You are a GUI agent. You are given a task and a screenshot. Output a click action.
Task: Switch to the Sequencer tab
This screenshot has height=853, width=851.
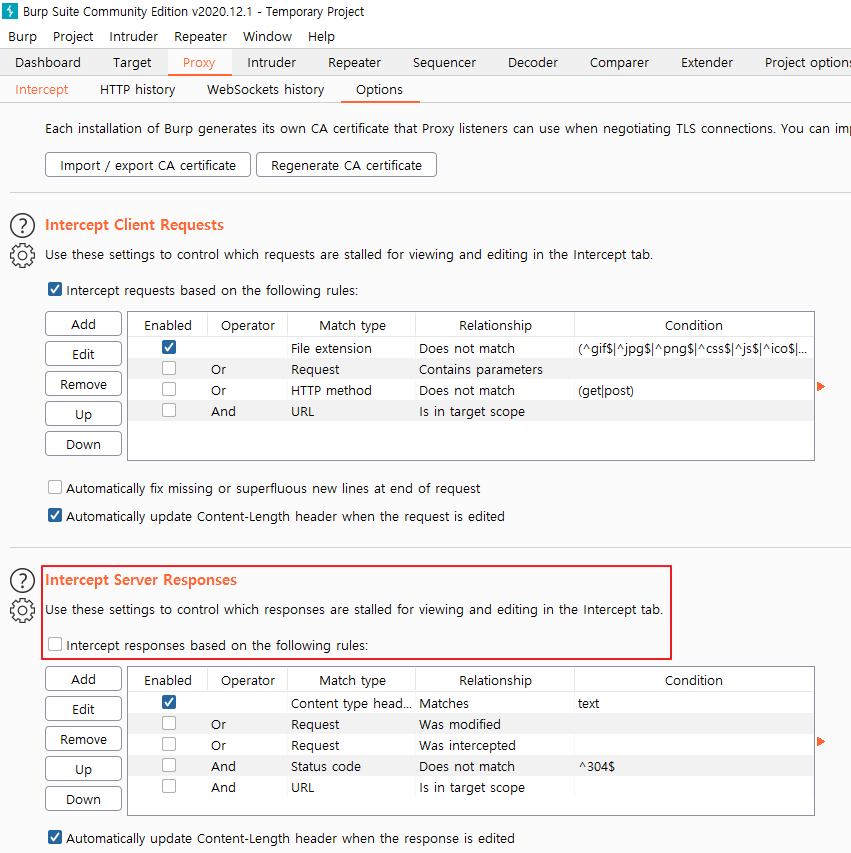444,63
